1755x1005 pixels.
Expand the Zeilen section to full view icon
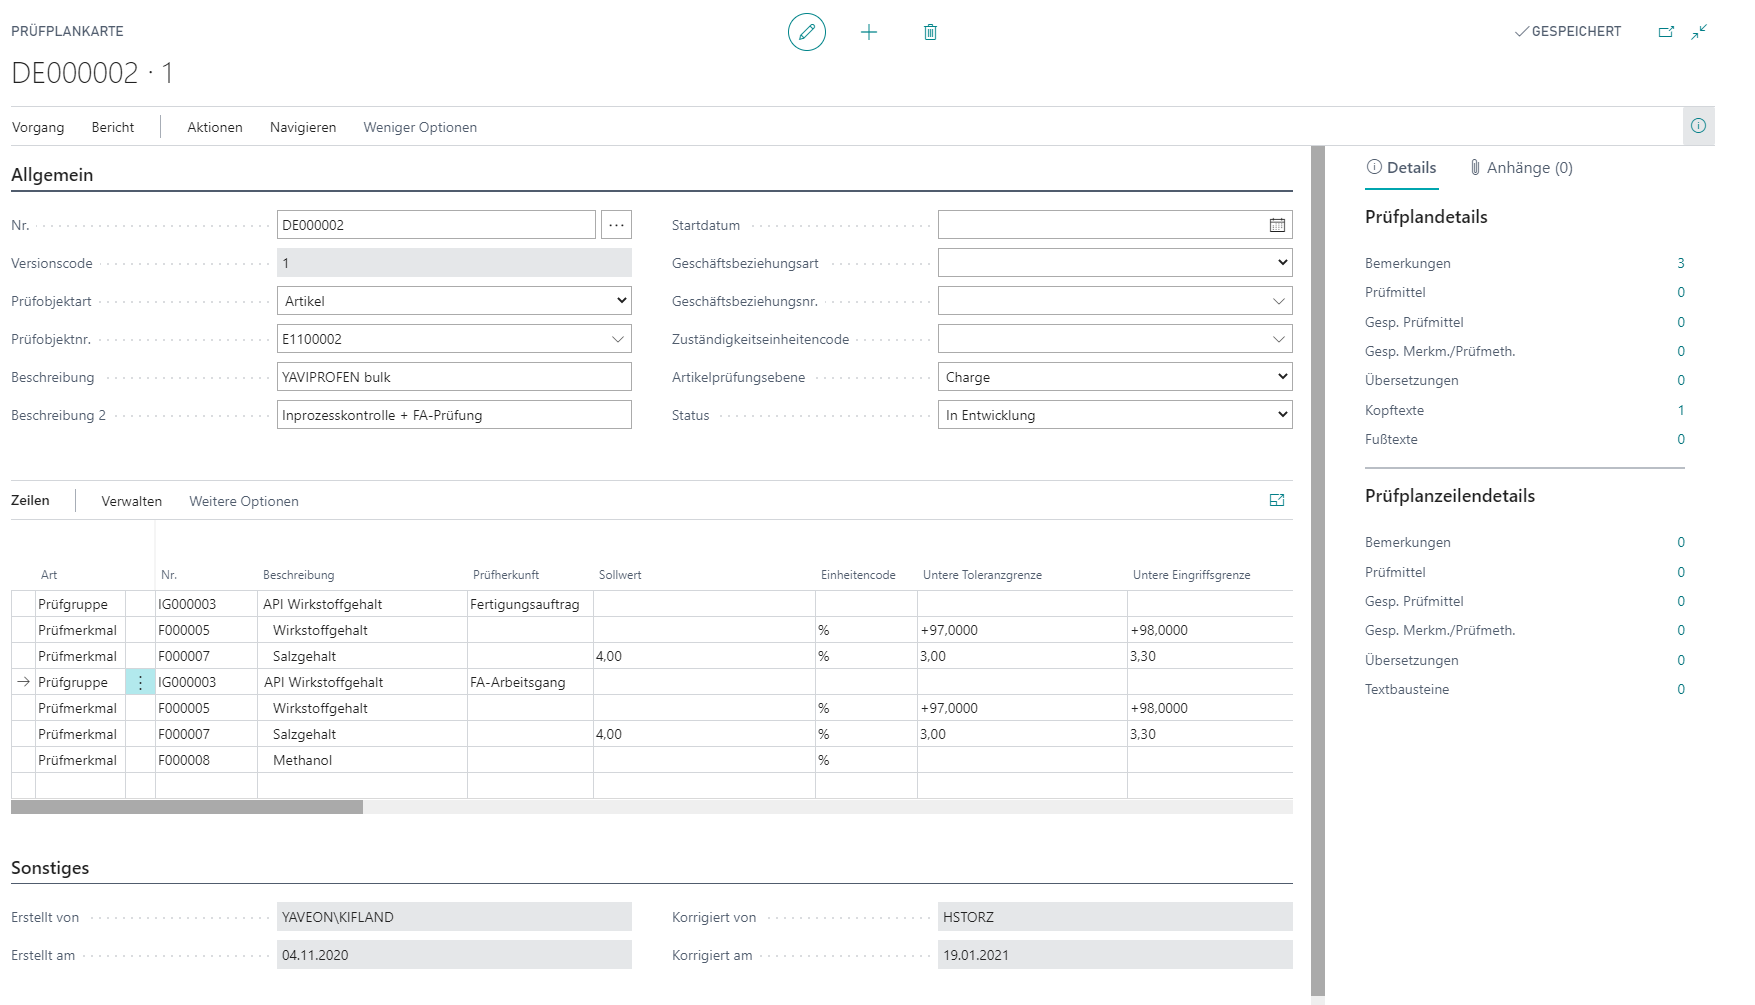click(x=1277, y=500)
